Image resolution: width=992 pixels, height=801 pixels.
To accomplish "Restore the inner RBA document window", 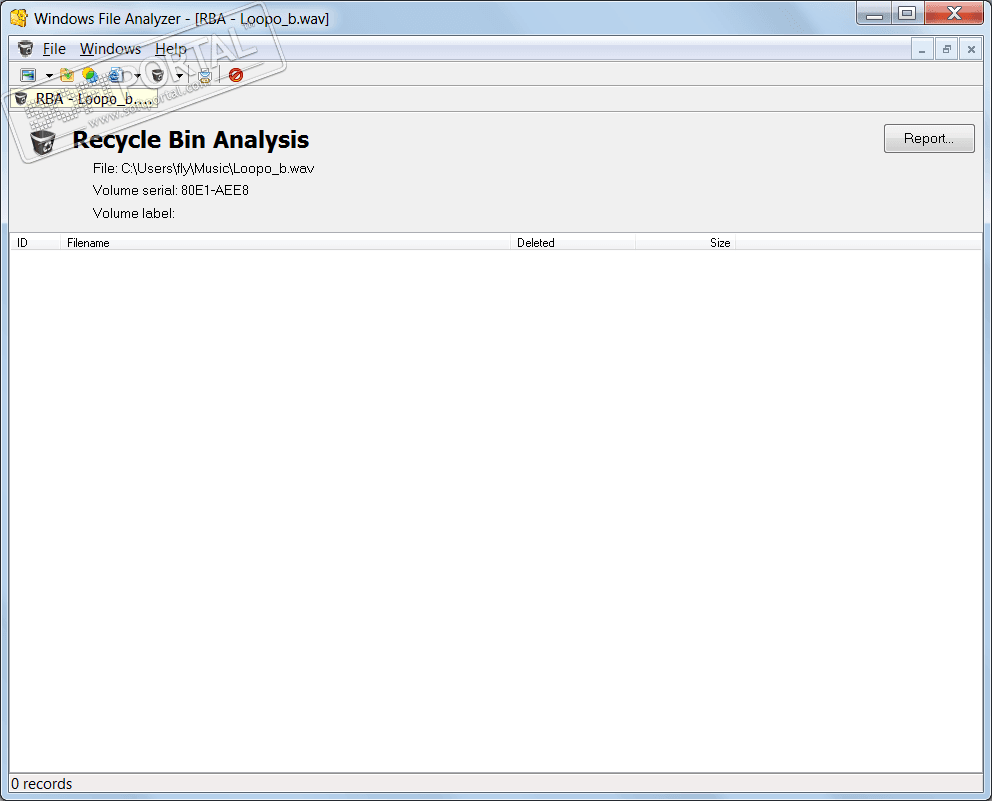I will (946, 49).
